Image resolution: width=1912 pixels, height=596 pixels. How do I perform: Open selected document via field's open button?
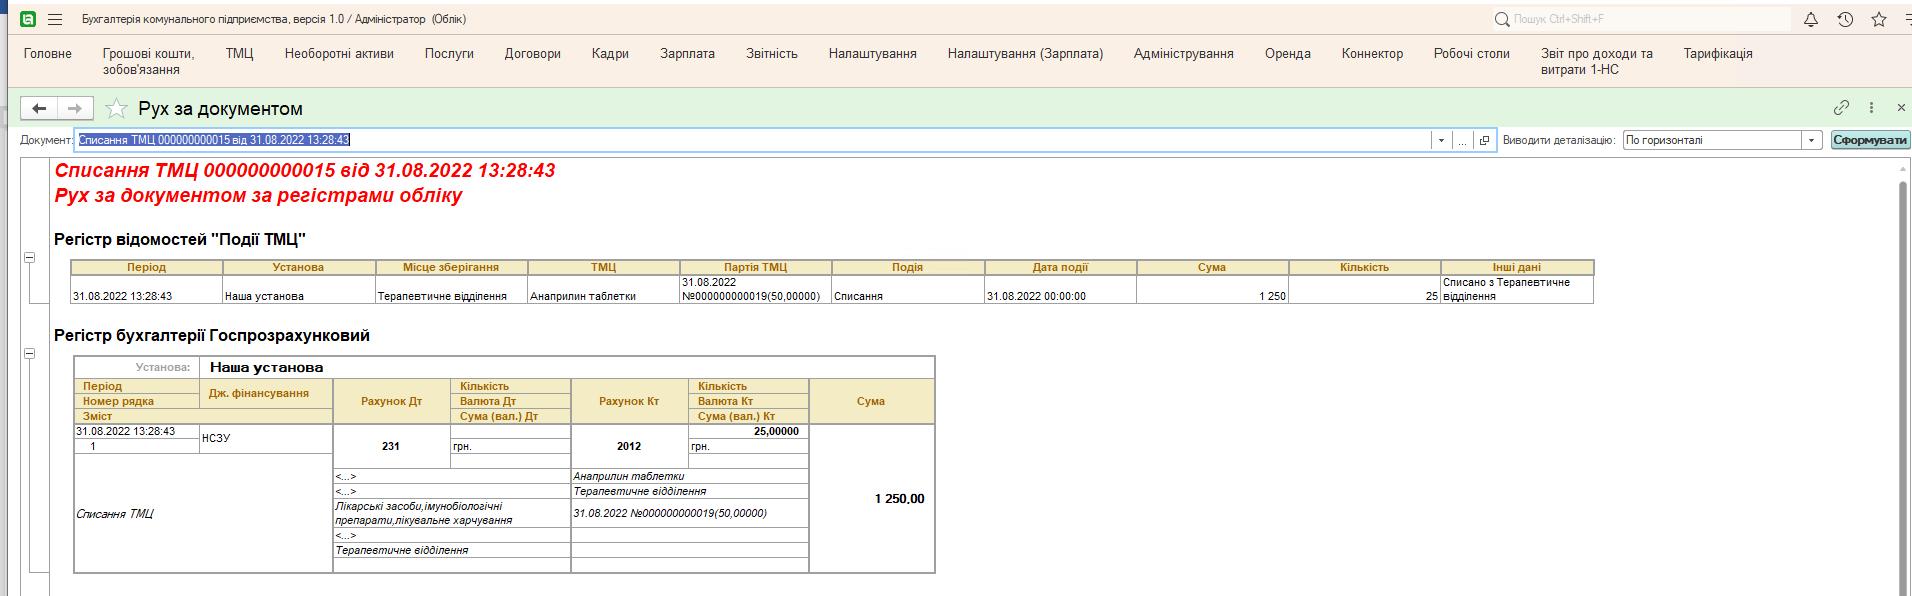coord(1484,141)
